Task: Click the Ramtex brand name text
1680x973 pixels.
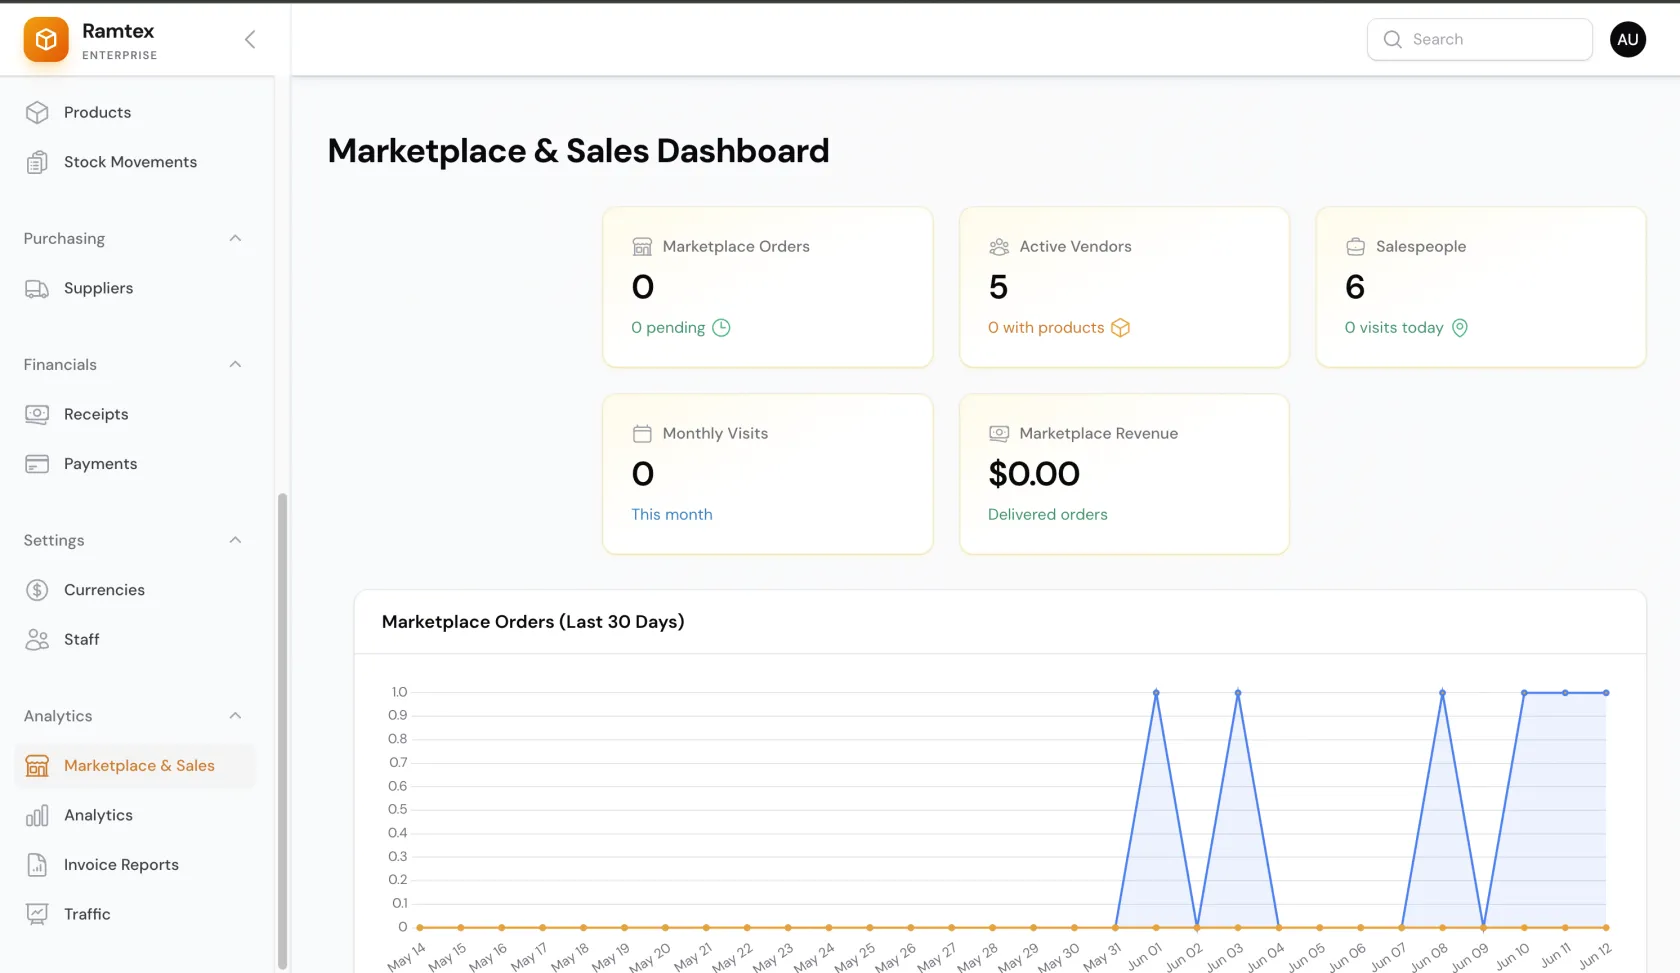Action: [x=118, y=31]
